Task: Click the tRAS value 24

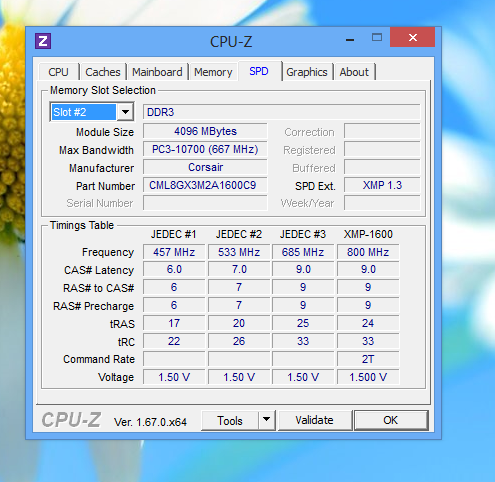Action: click(368, 323)
